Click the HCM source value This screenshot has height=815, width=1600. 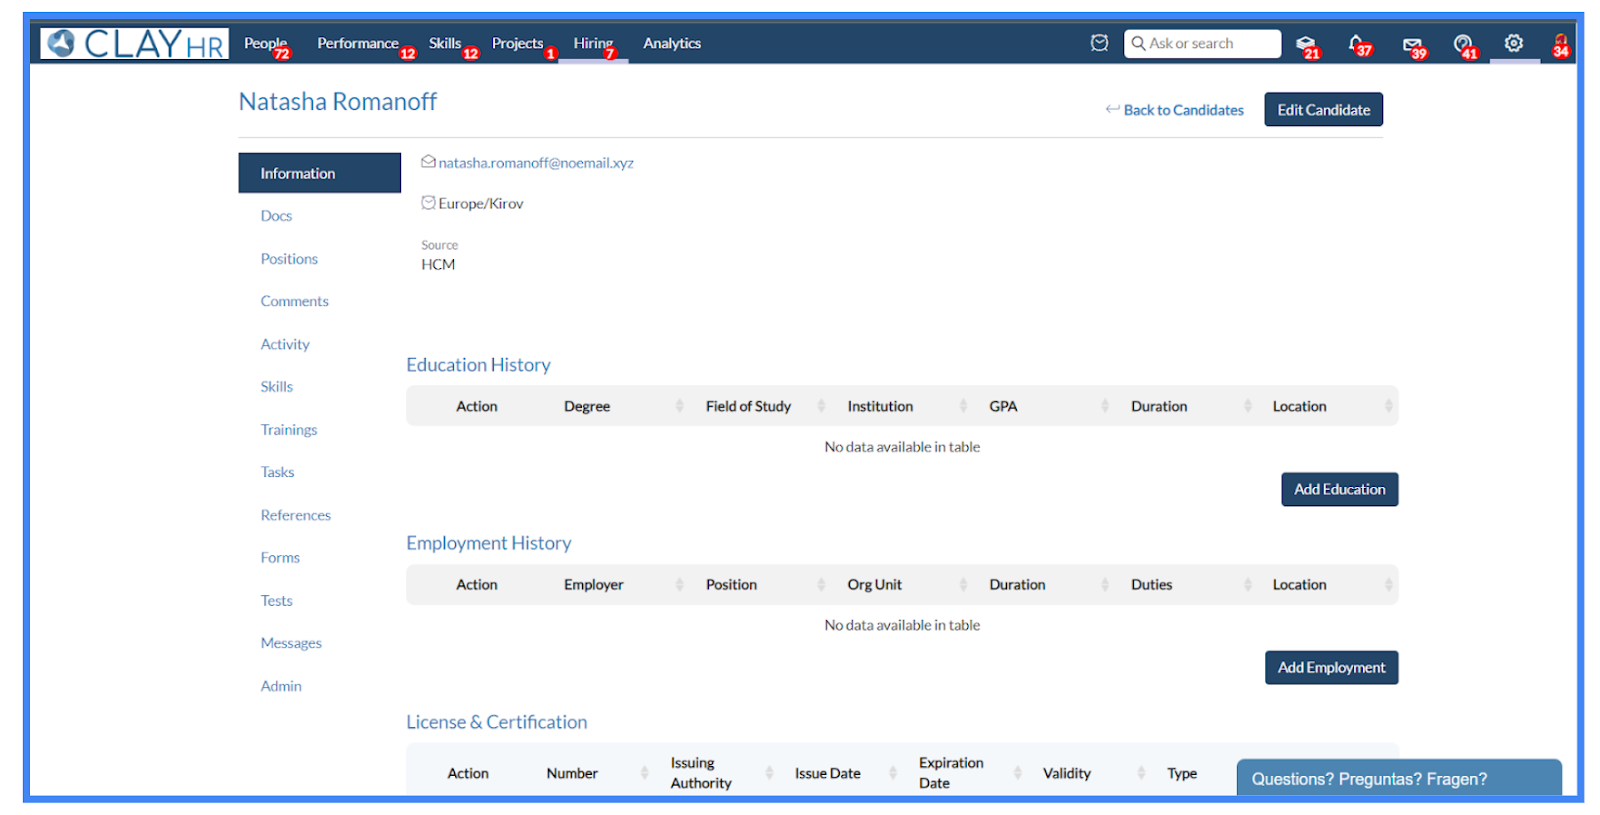pos(438,264)
